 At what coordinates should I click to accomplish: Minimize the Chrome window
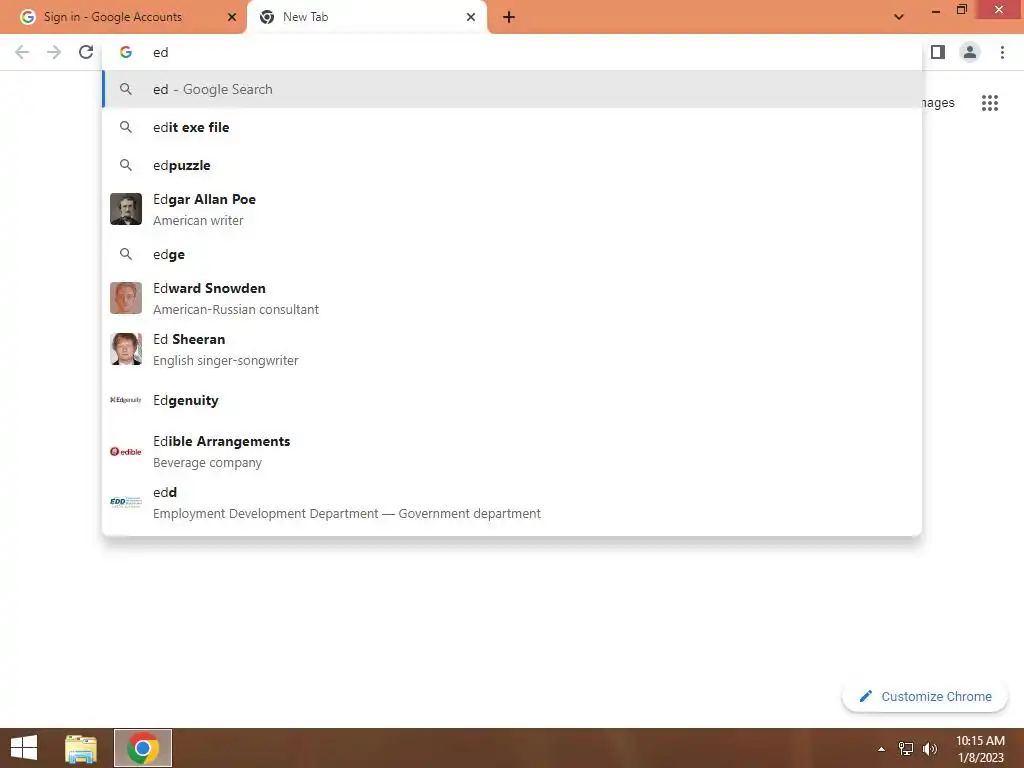[935, 10]
